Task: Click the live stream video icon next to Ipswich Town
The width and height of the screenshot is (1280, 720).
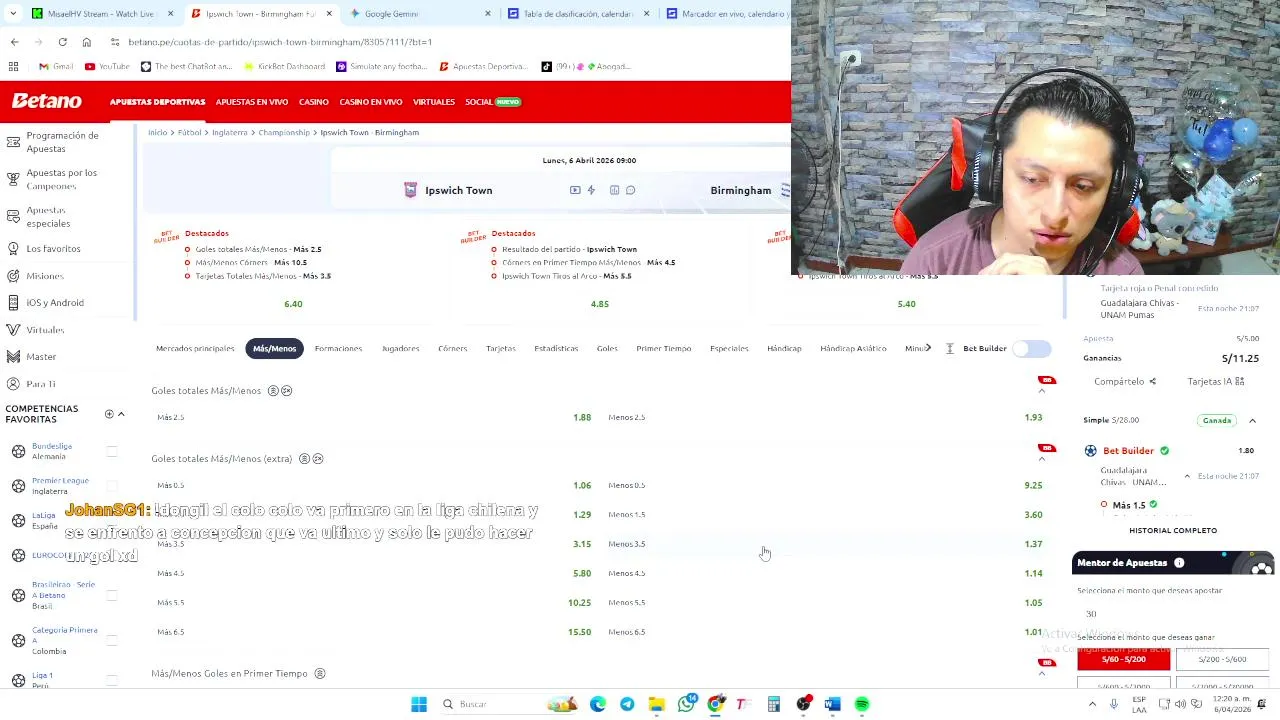Action: pos(575,190)
